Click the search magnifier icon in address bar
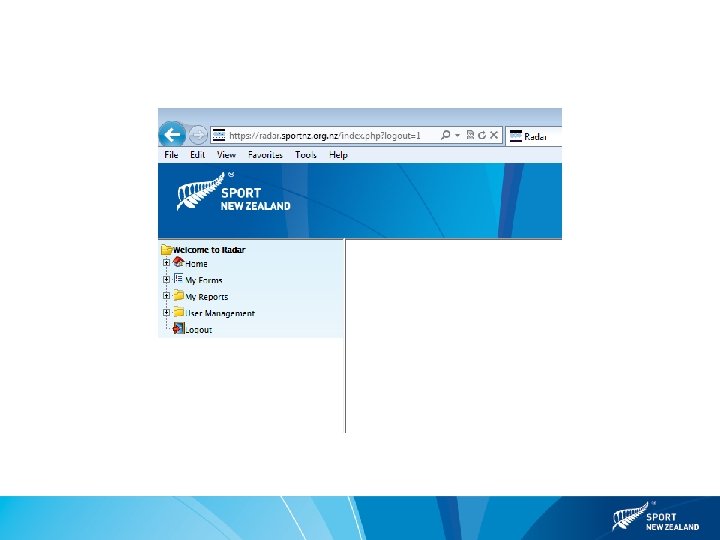This screenshot has width=720, height=540. tap(445, 135)
